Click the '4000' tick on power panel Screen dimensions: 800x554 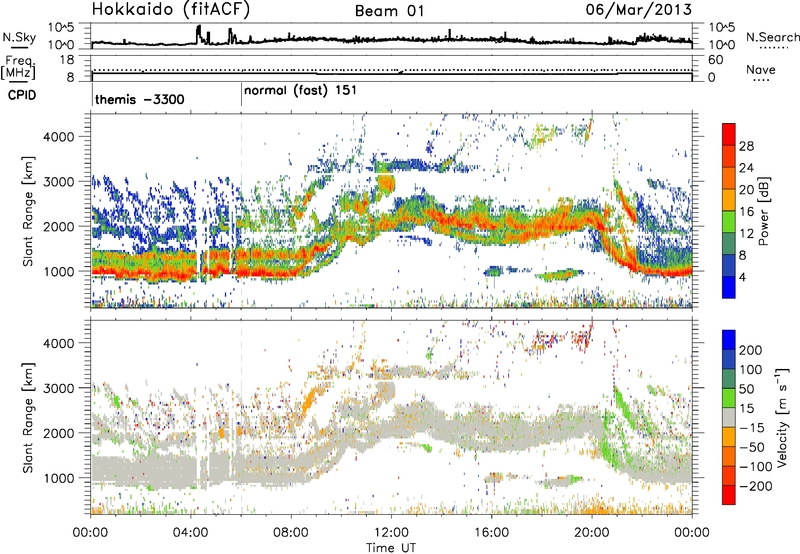tap(58, 136)
